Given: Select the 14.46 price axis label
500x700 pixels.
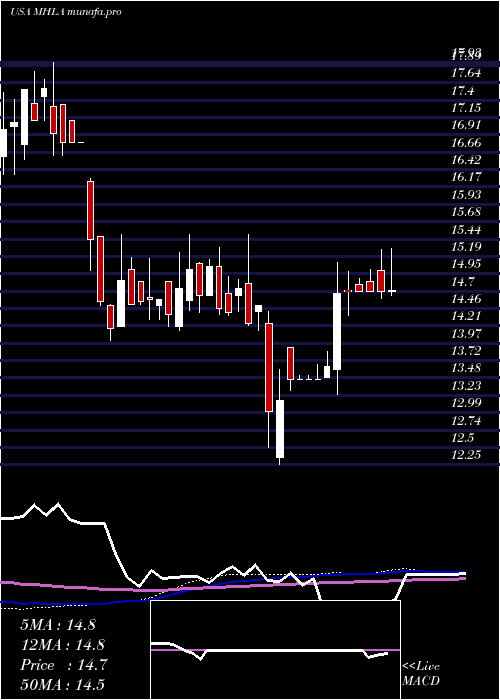Looking at the screenshot, I should (466, 299).
